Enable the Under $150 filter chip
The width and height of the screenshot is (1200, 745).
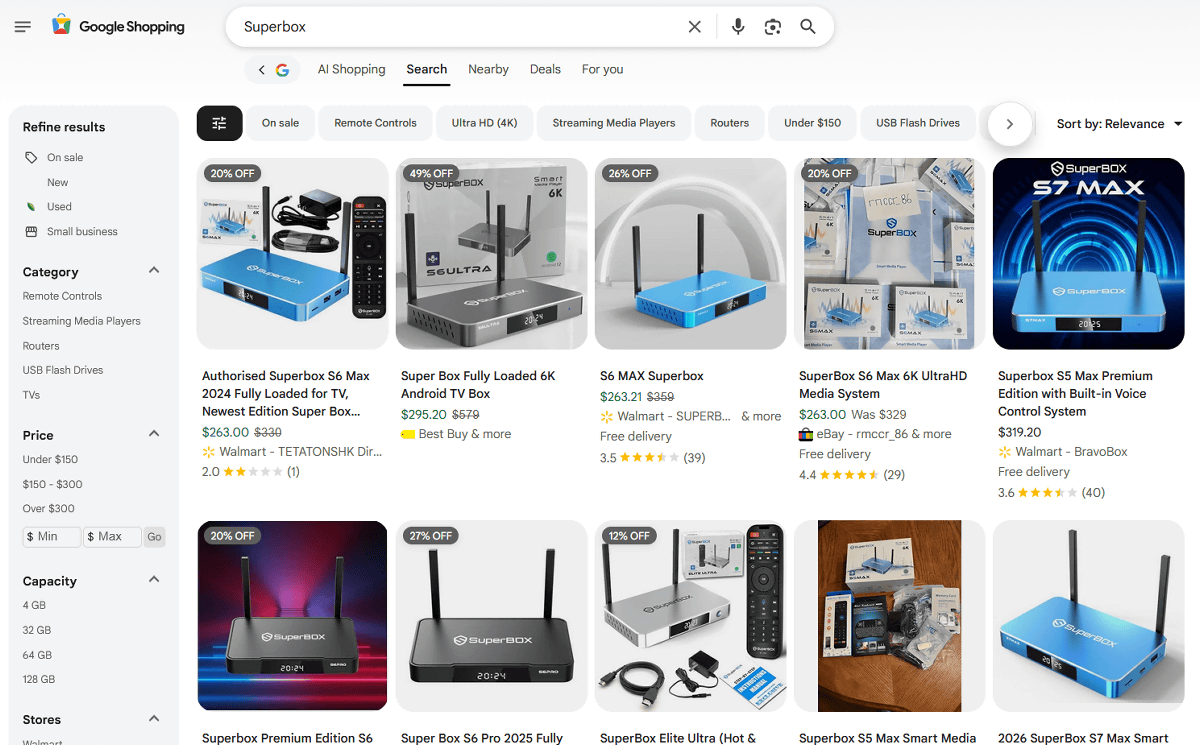coord(812,123)
